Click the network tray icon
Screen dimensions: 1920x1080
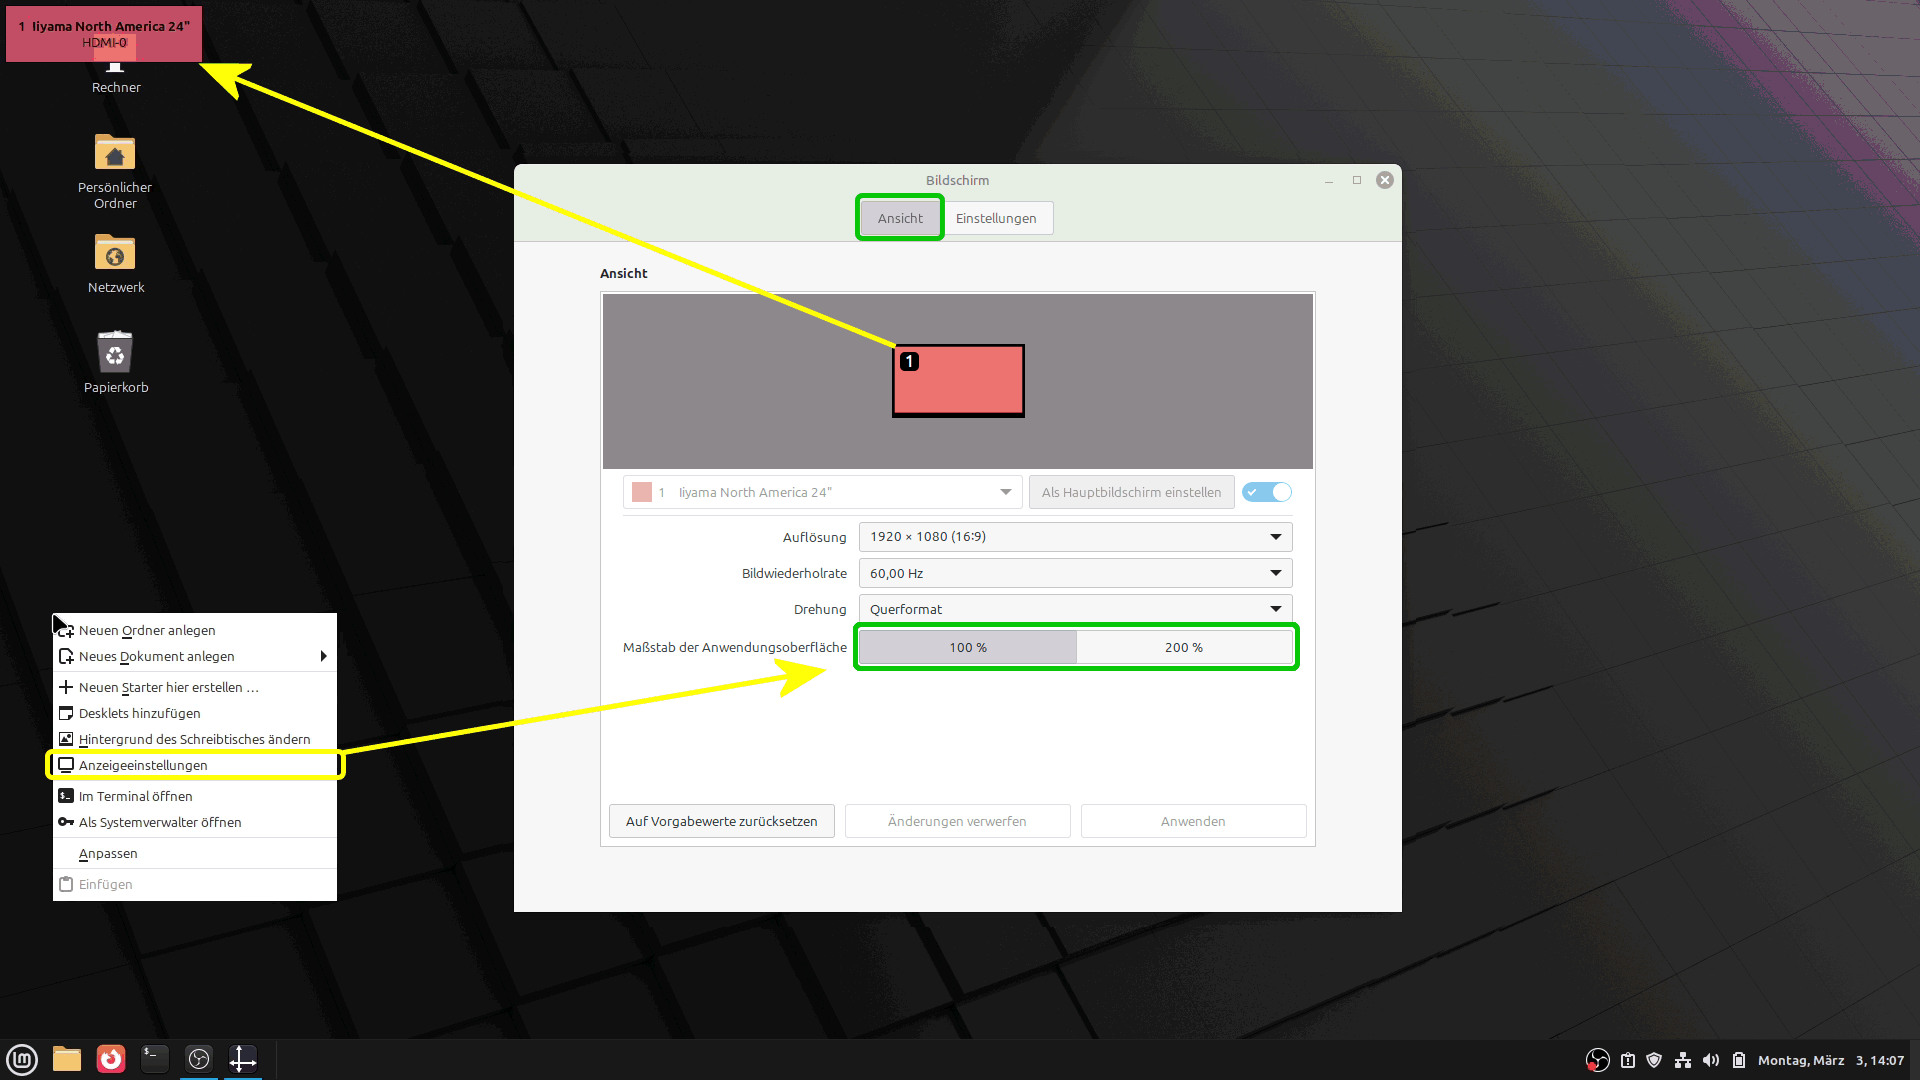click(x=1683, y=1060)
